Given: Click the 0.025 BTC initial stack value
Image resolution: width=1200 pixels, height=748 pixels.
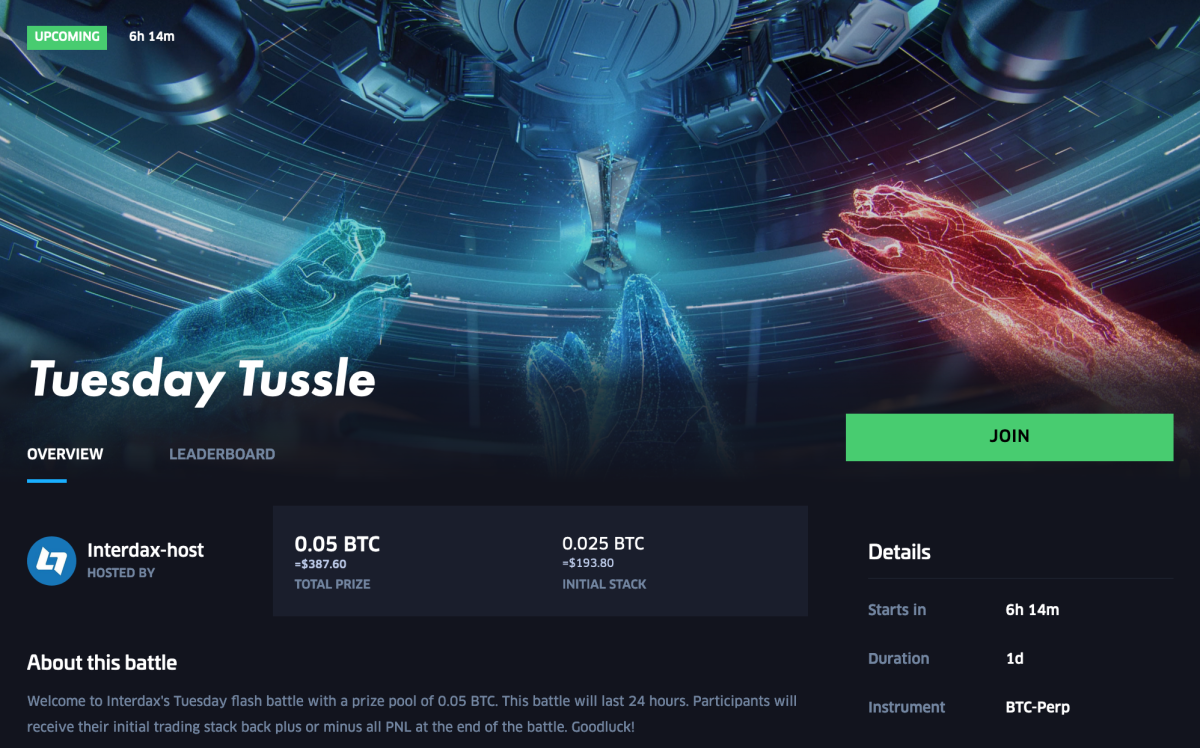Looking at the screenshot, I should click(x=603, y=544).
